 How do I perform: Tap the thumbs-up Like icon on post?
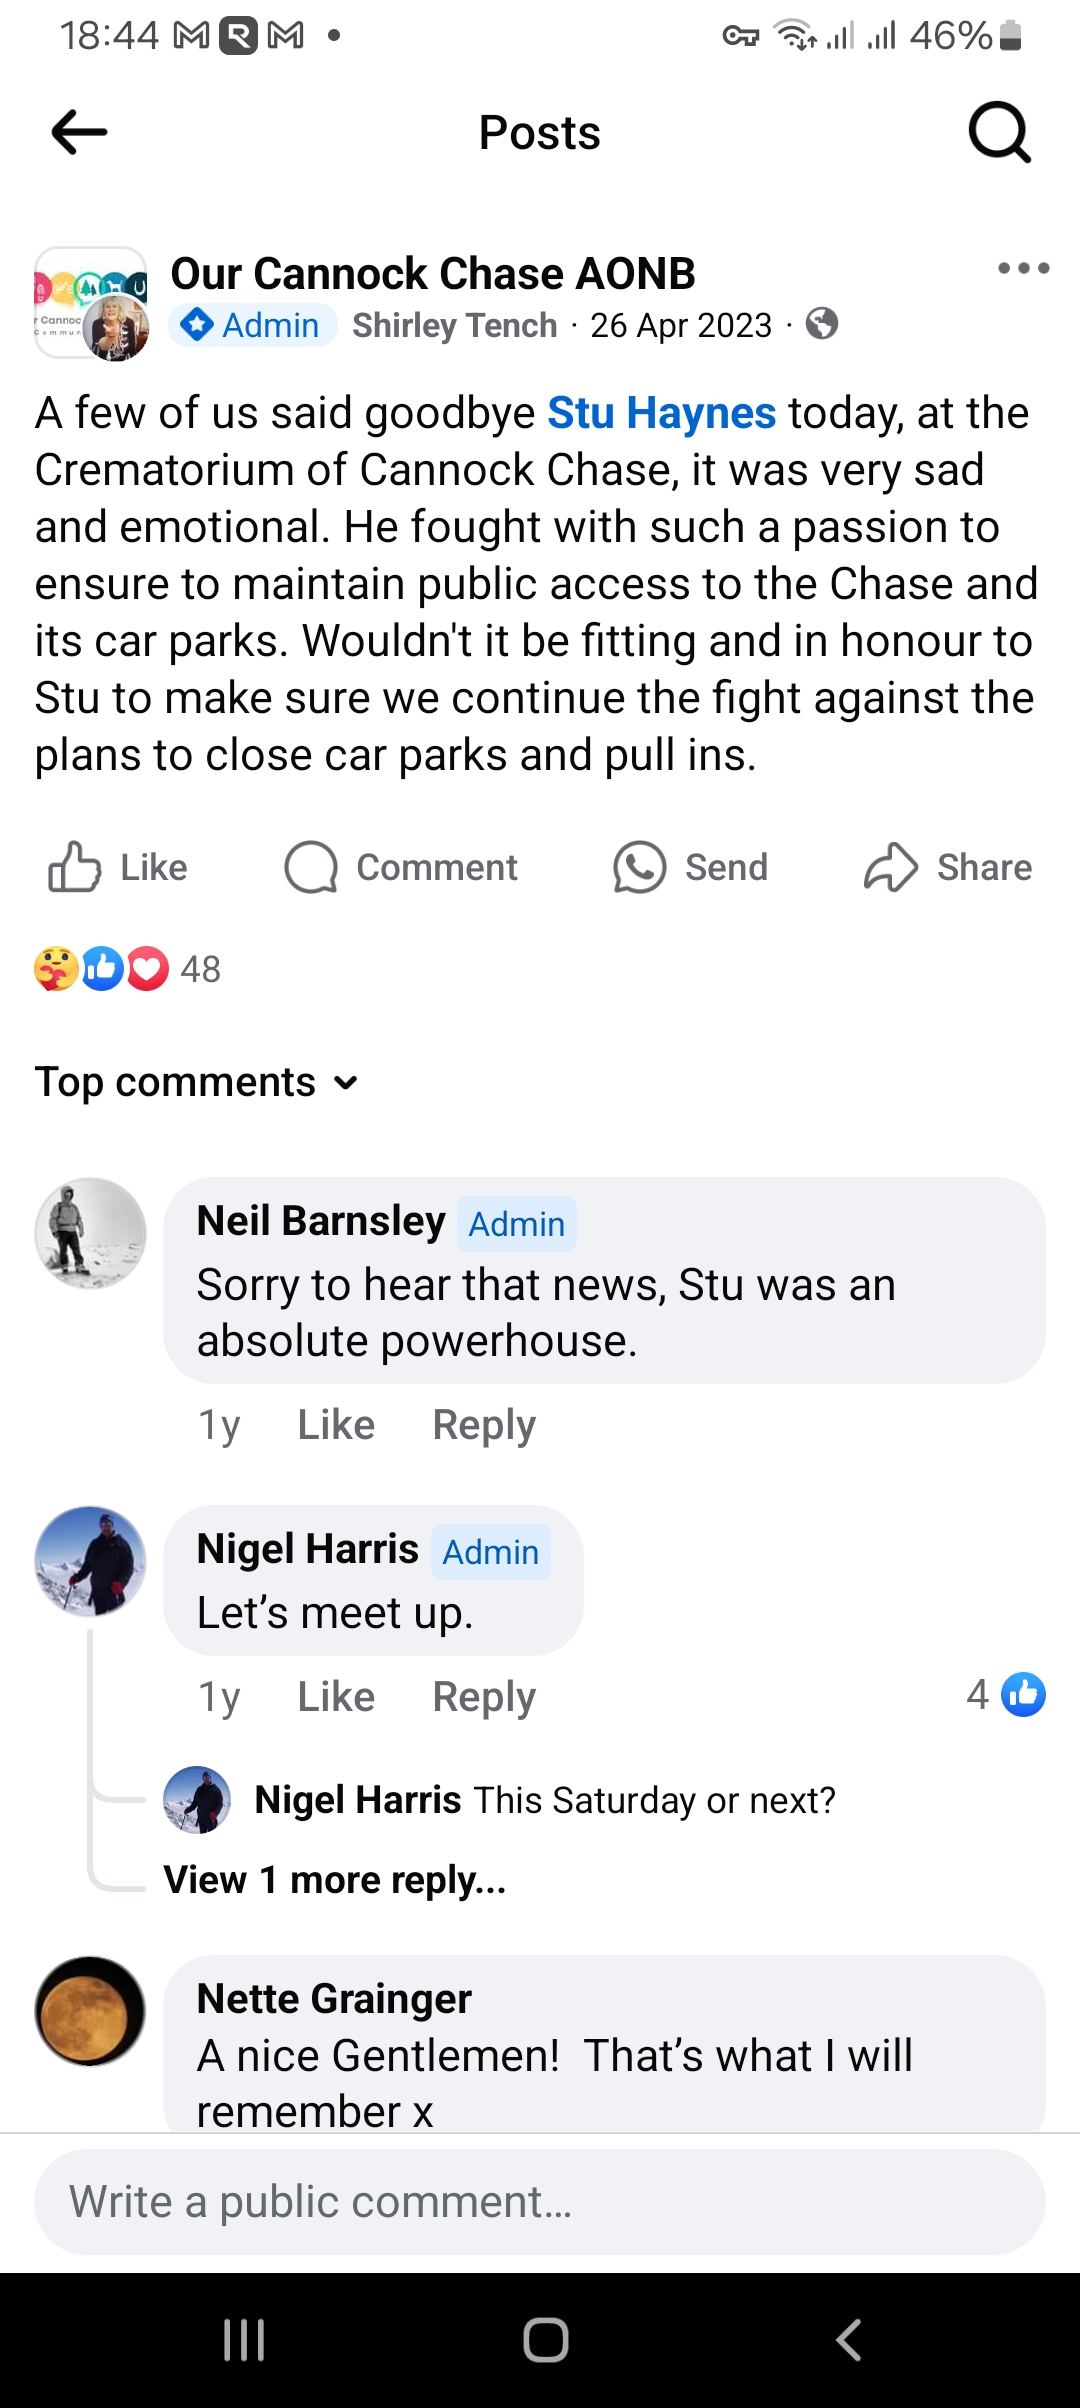click(x=76, y=867)
